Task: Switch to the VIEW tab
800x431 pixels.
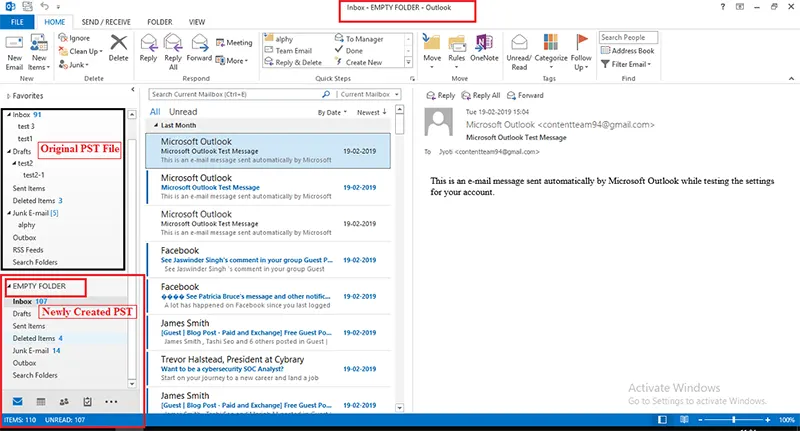Action: click(x=197, y=22)
